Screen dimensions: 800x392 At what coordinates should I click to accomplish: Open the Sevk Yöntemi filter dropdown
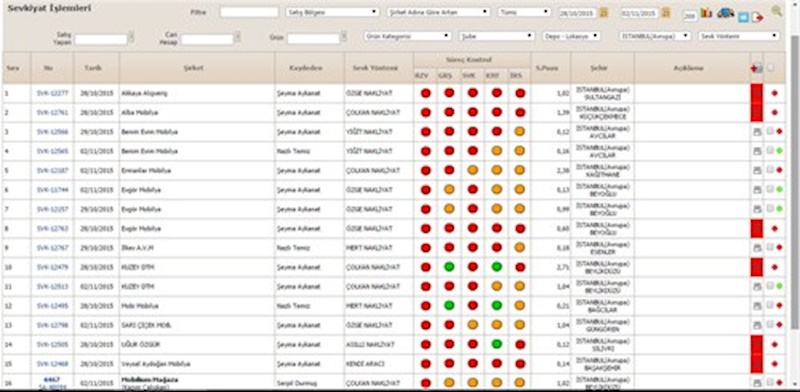(x=739, y=36)
